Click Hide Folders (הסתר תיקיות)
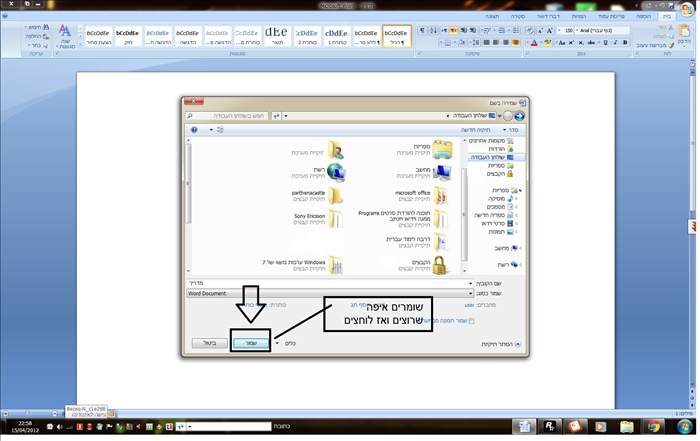Viewport: 700px width, 441px height. [x=500, y=344]
